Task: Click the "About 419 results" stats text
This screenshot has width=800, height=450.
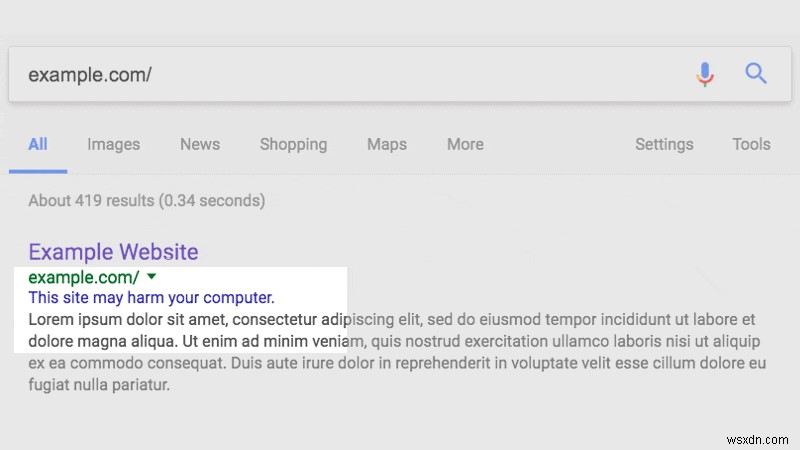Action: (146, 200)
